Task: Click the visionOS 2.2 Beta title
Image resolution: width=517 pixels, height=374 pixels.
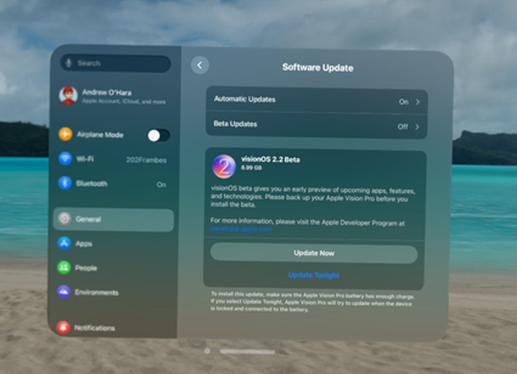Action: [270, 159]
